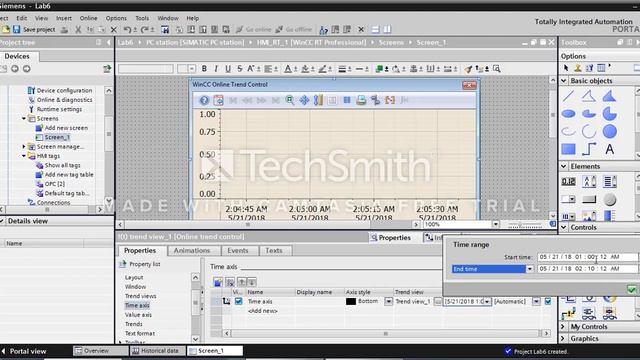
Task: Open the Tools menu
Action: click(x=142, y=18)
